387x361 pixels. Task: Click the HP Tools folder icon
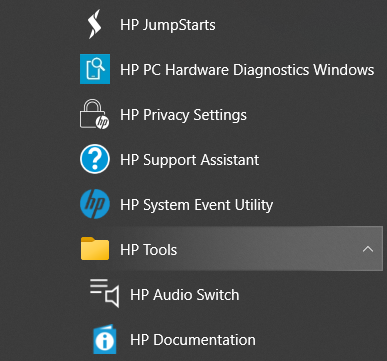tap(95, 249)
